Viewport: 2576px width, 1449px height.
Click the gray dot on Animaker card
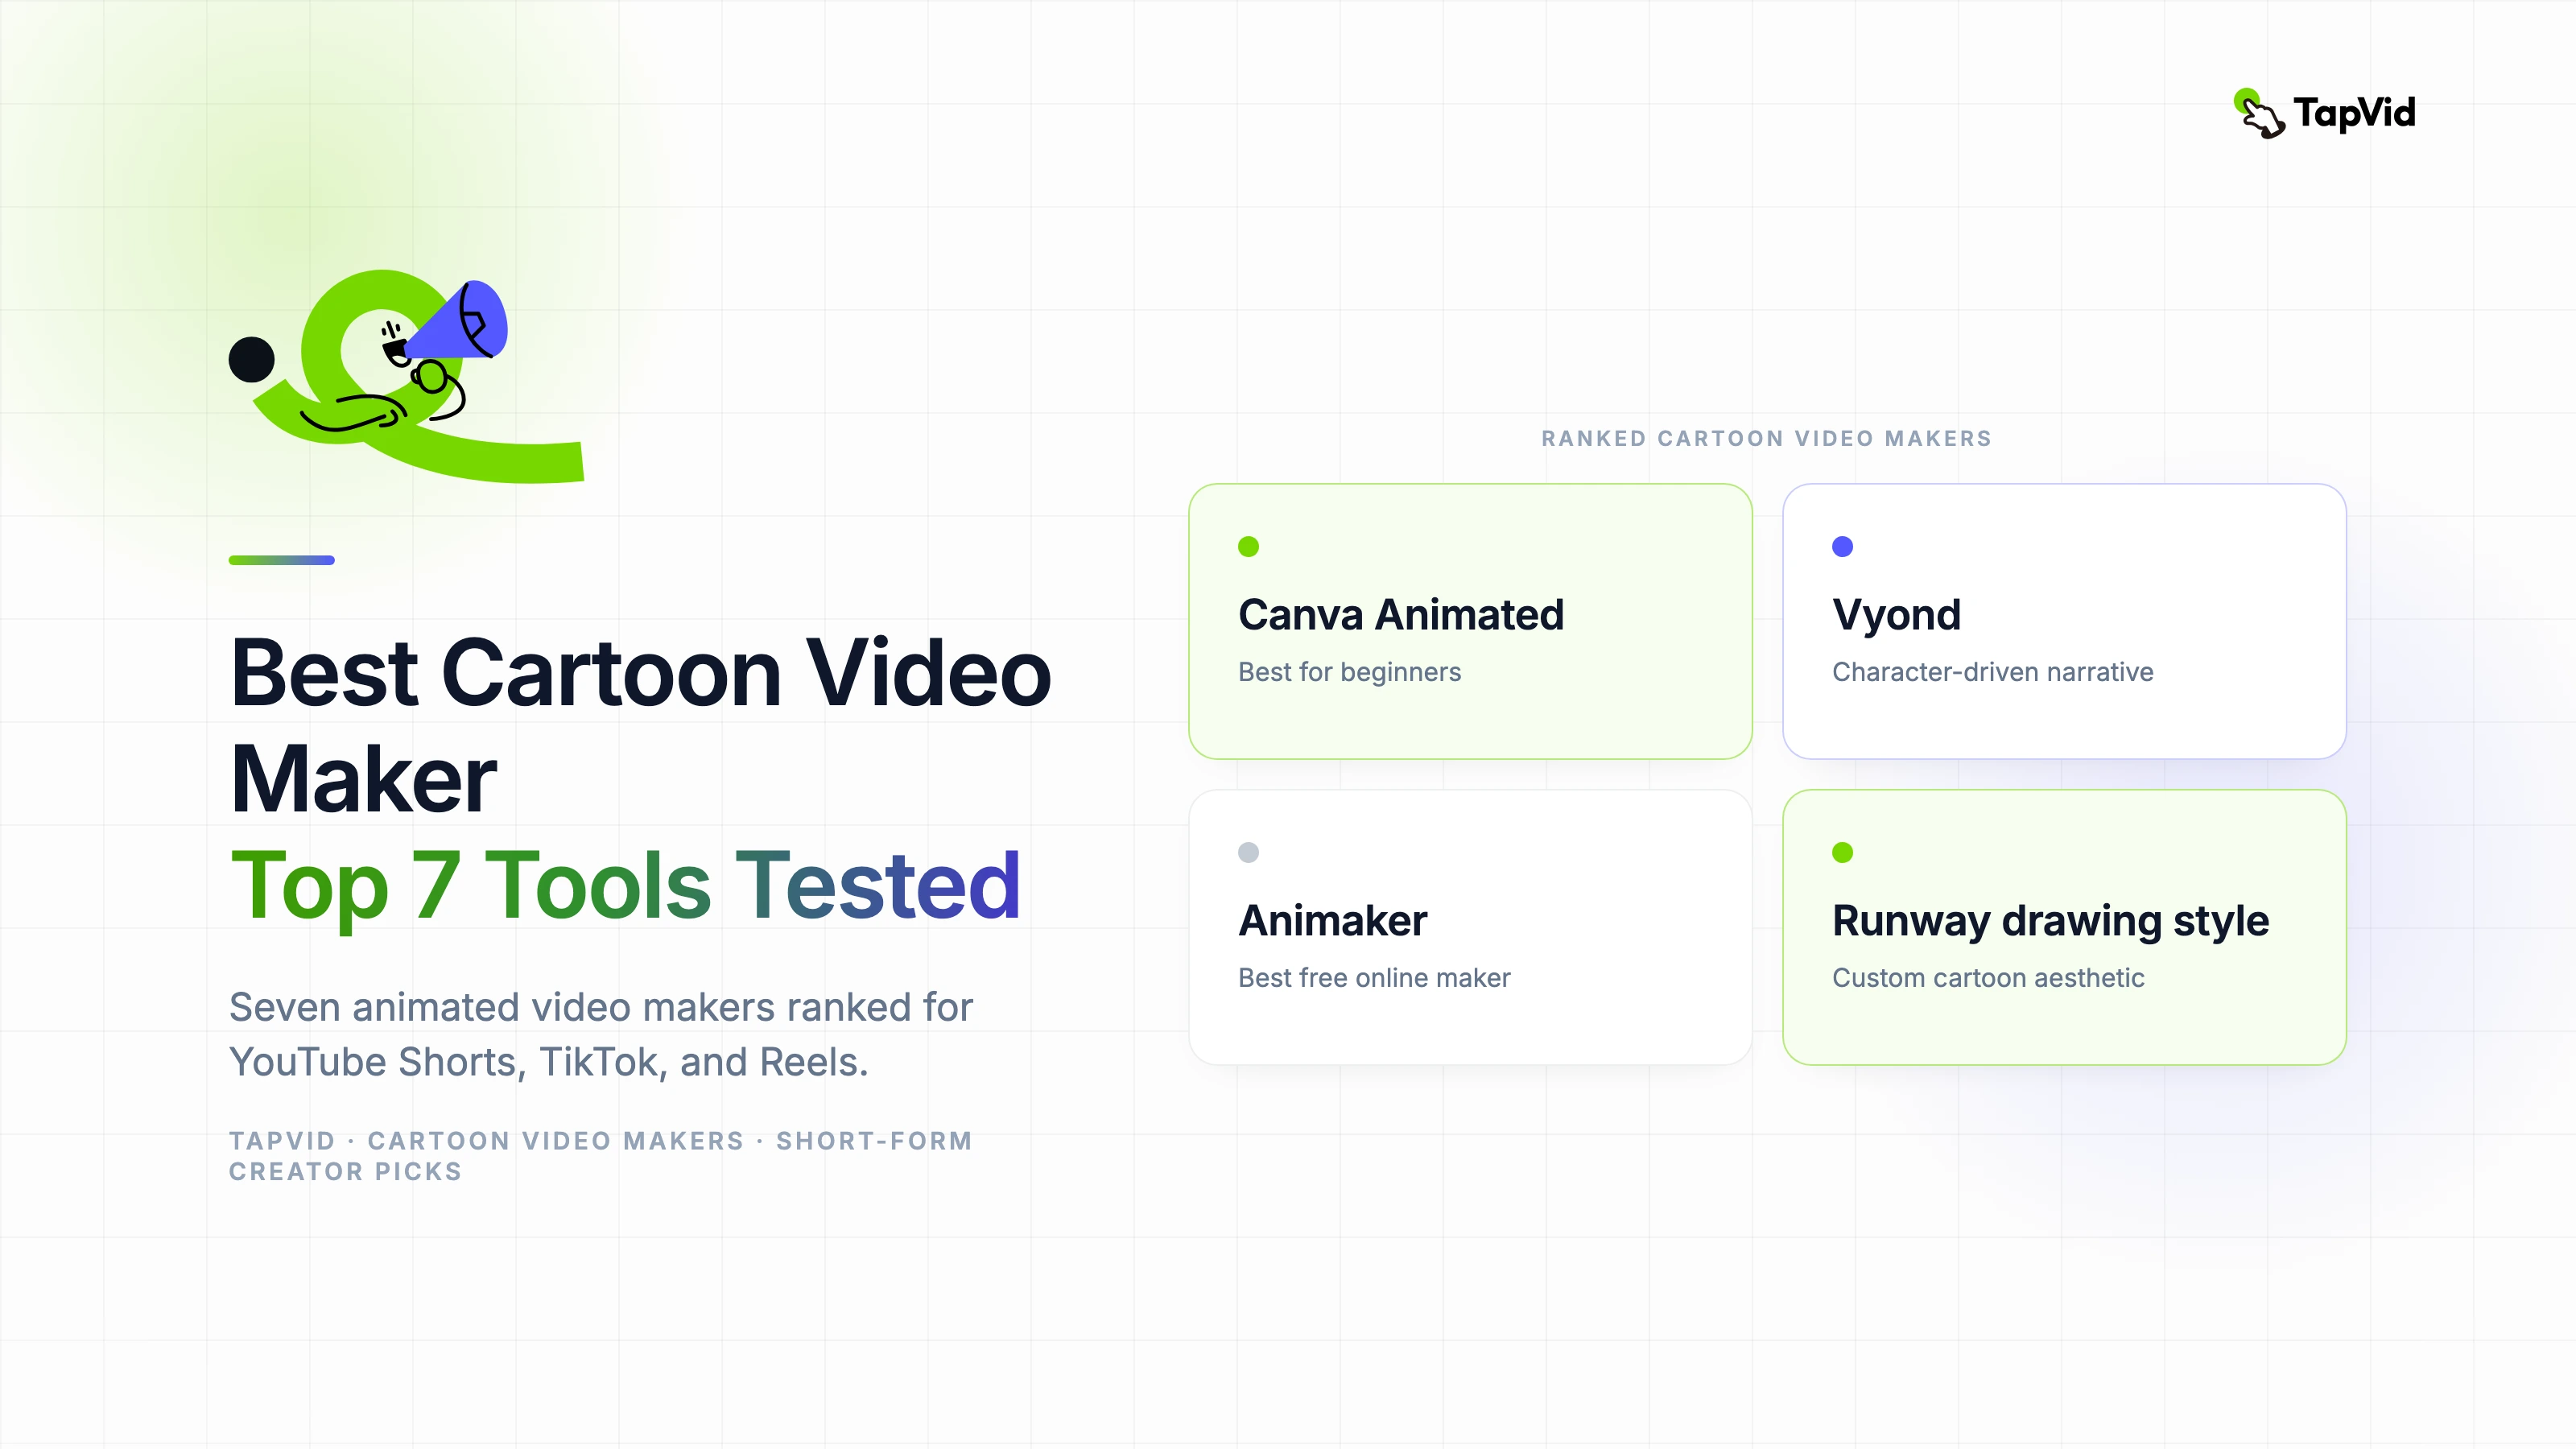[x=1248, y=852]
